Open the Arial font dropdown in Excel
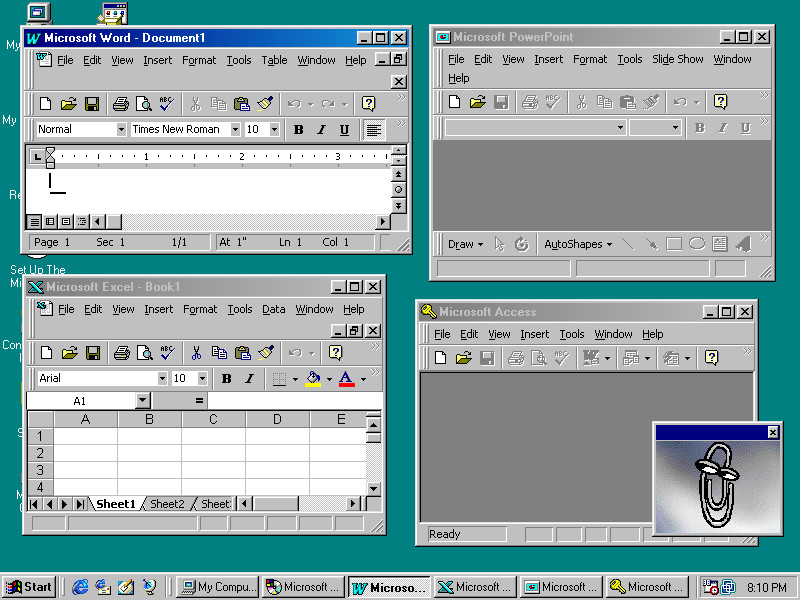Image resolution: width=800 pixels, height=600 pixels. pos(162,379)
